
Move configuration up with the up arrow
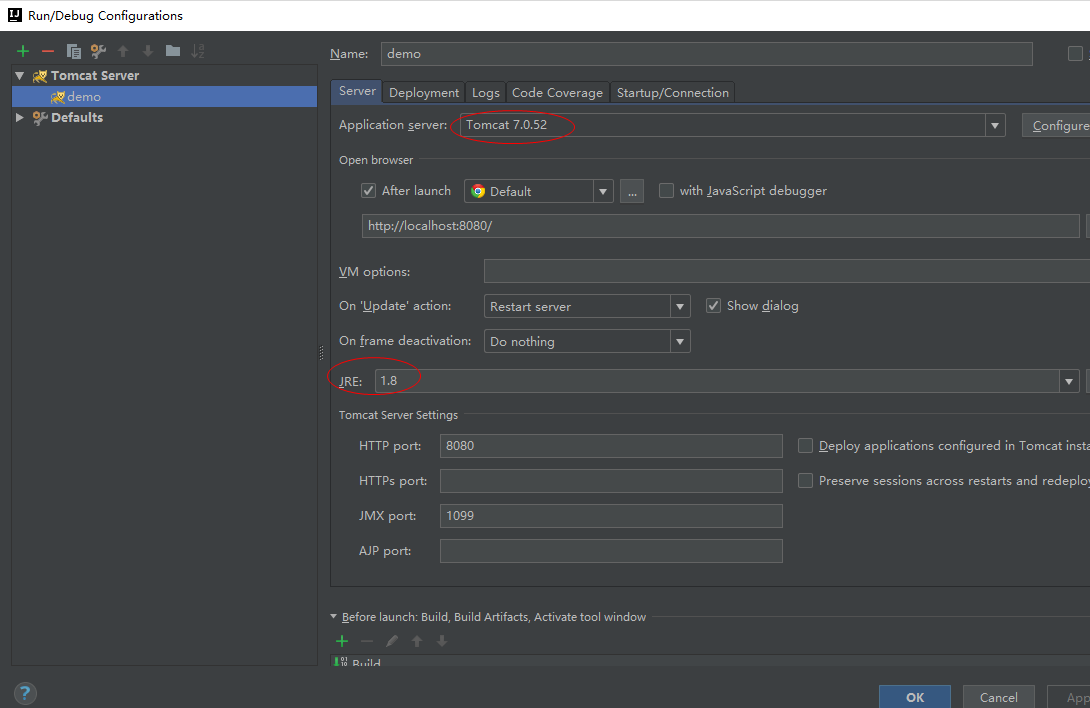[x=123, y=51]
